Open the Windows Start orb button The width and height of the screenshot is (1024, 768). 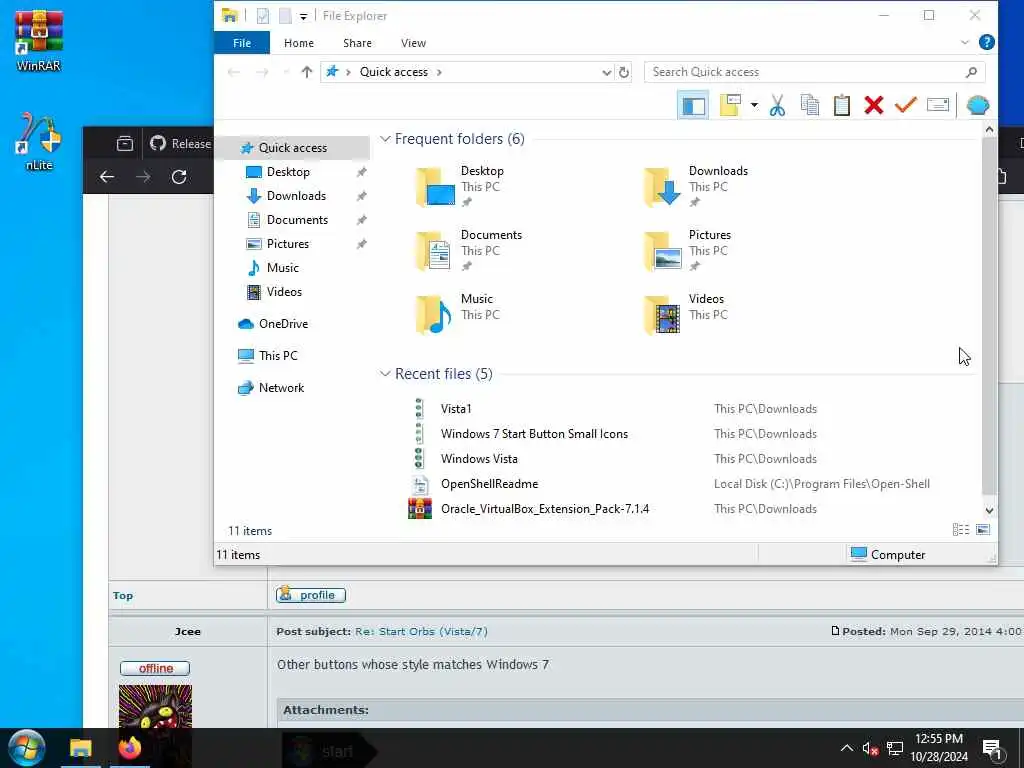click(x=26, y=748)
